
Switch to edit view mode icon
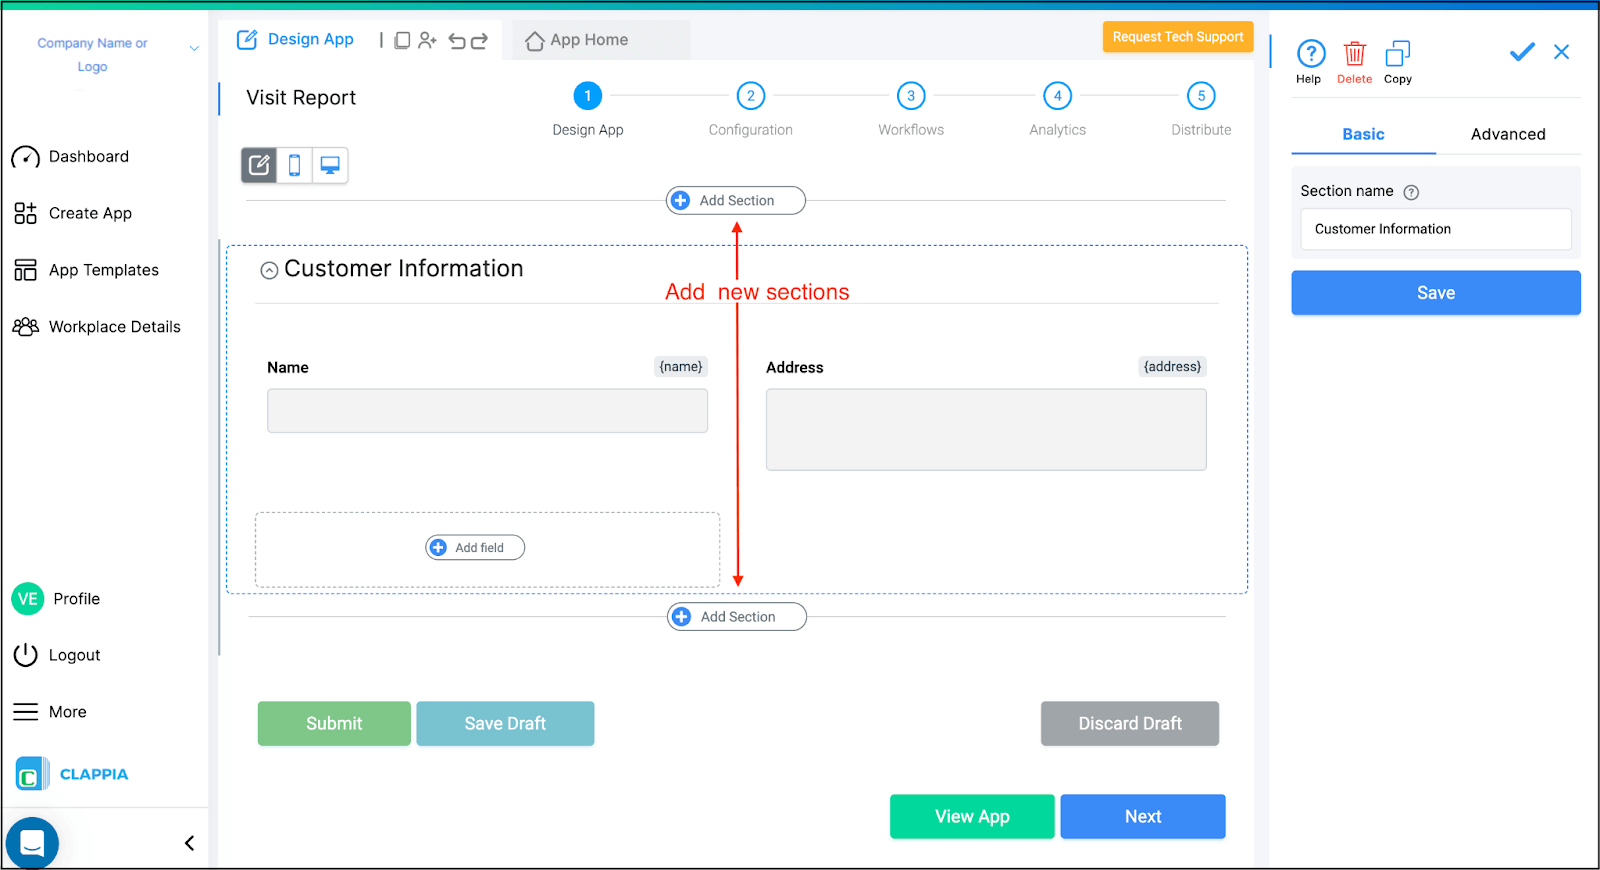259,165
